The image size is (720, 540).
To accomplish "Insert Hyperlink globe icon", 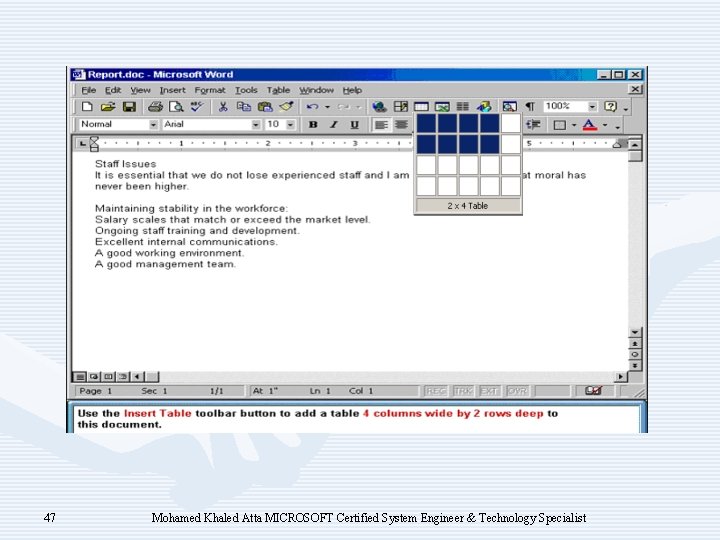I will 379,107.
